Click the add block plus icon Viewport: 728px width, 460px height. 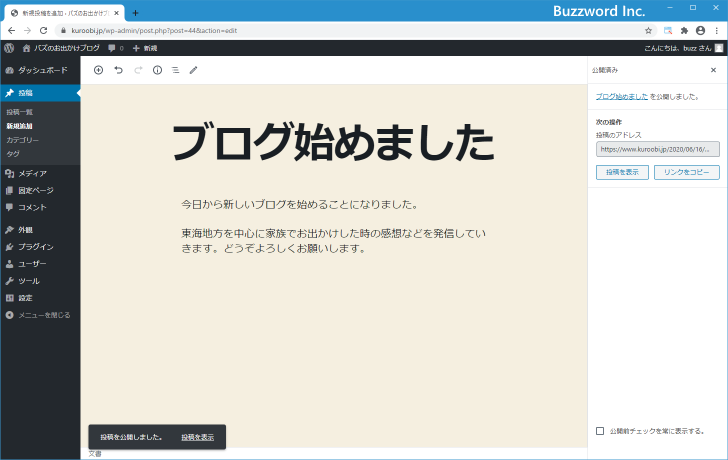click(98, 70)
